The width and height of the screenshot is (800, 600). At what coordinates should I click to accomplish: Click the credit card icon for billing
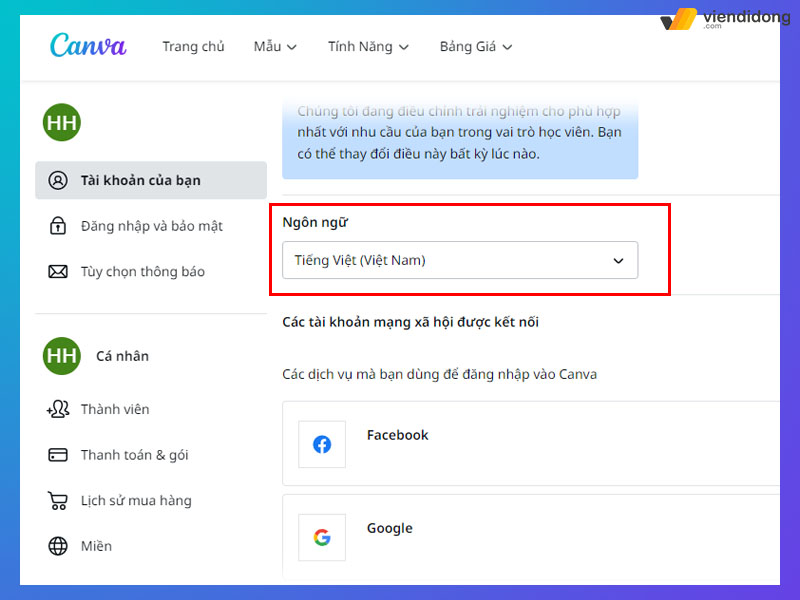(x=58, y=455)
